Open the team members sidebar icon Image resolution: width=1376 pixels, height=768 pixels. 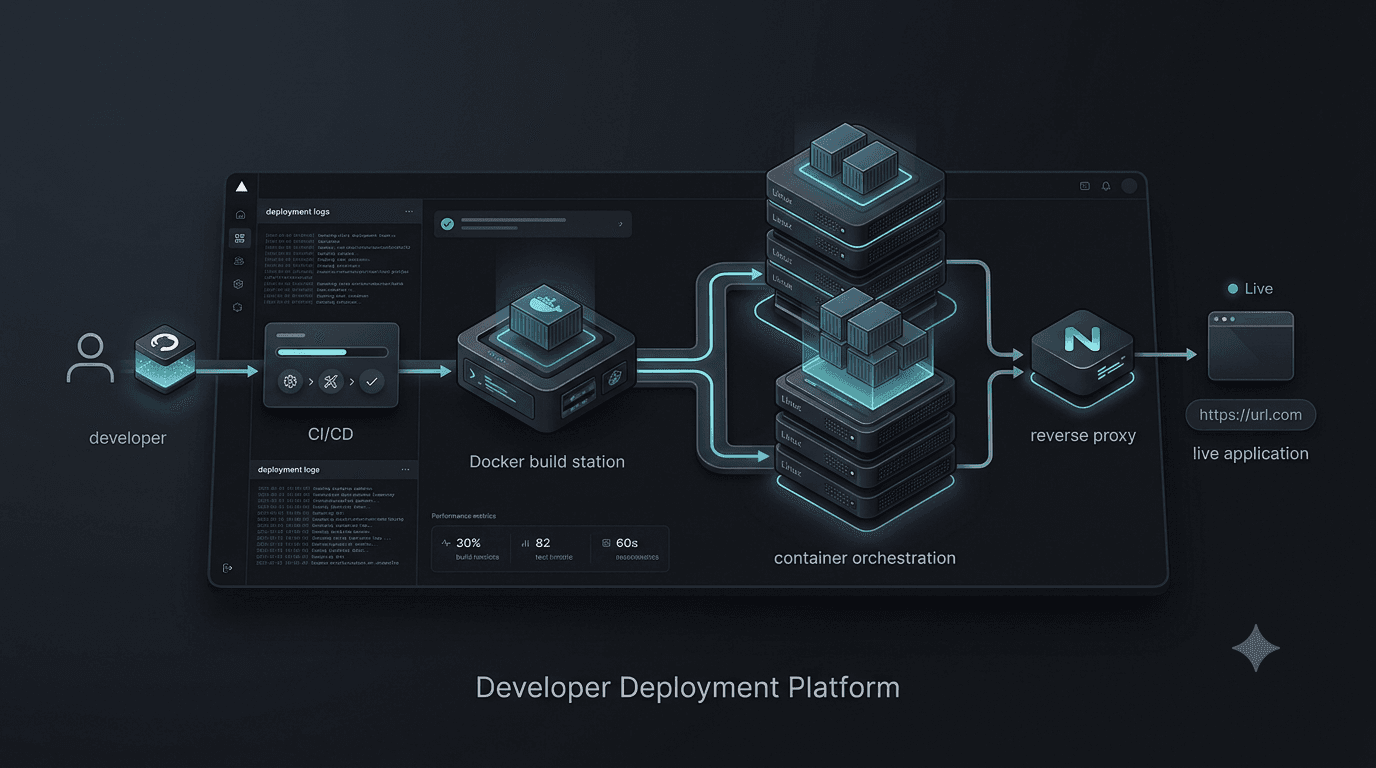click(239, 261)
